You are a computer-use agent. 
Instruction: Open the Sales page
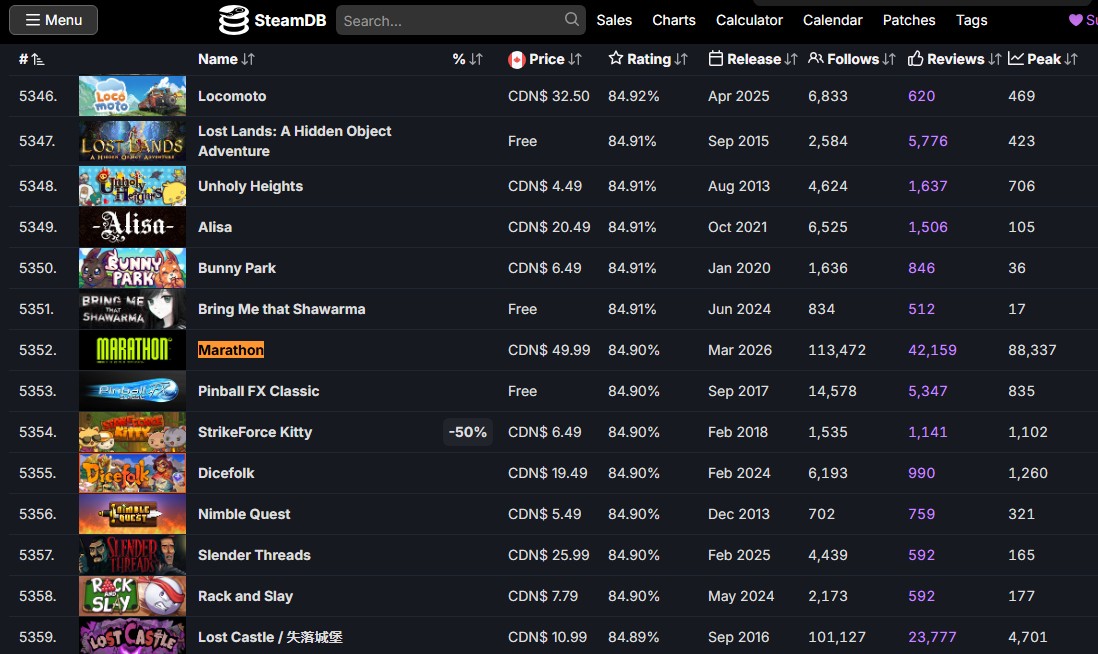click(x=614, y=20)
